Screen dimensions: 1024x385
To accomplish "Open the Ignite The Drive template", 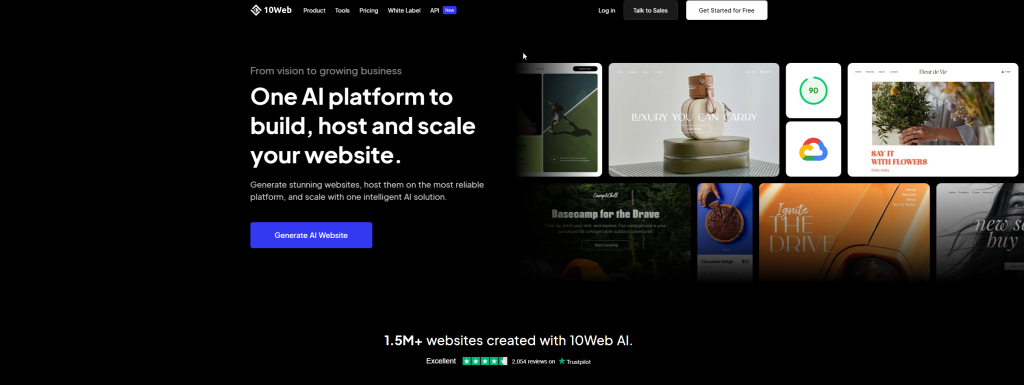I will pyautogui.click(x=844, y=232).
